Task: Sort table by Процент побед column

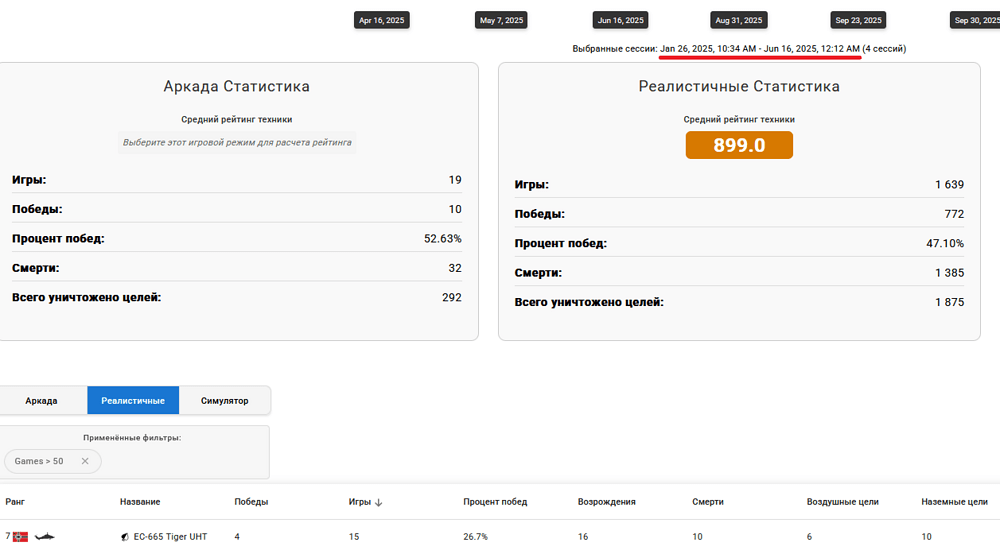Action: pos(495,502)
